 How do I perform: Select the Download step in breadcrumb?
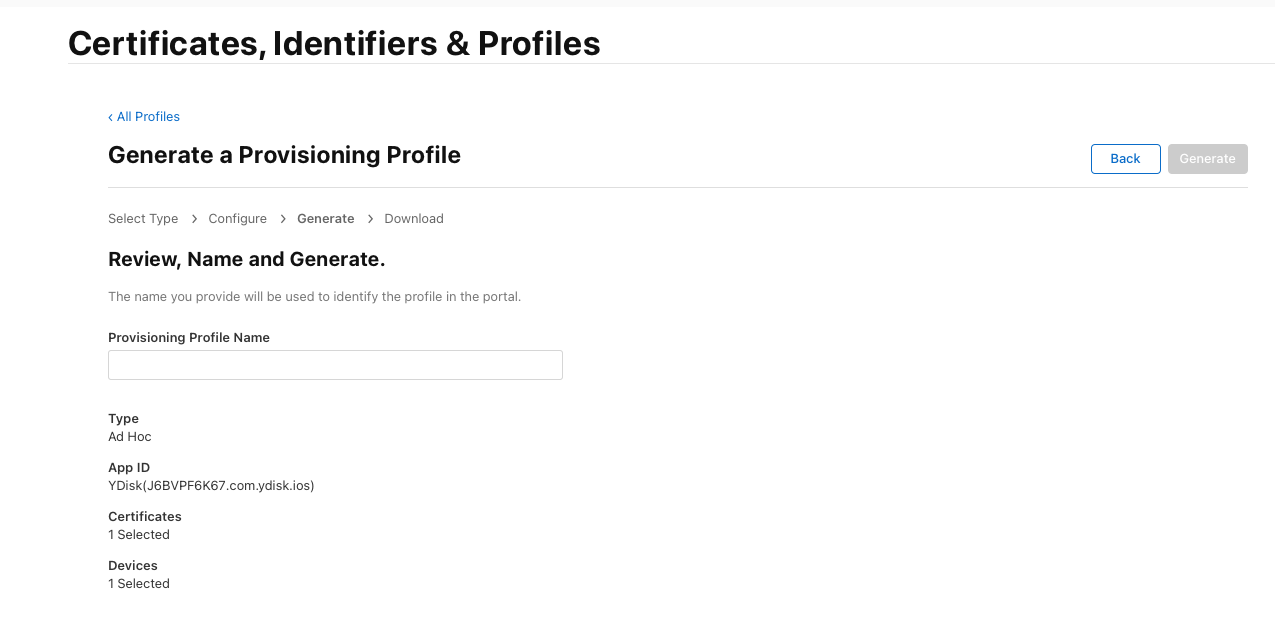click(x=414, y=219)
